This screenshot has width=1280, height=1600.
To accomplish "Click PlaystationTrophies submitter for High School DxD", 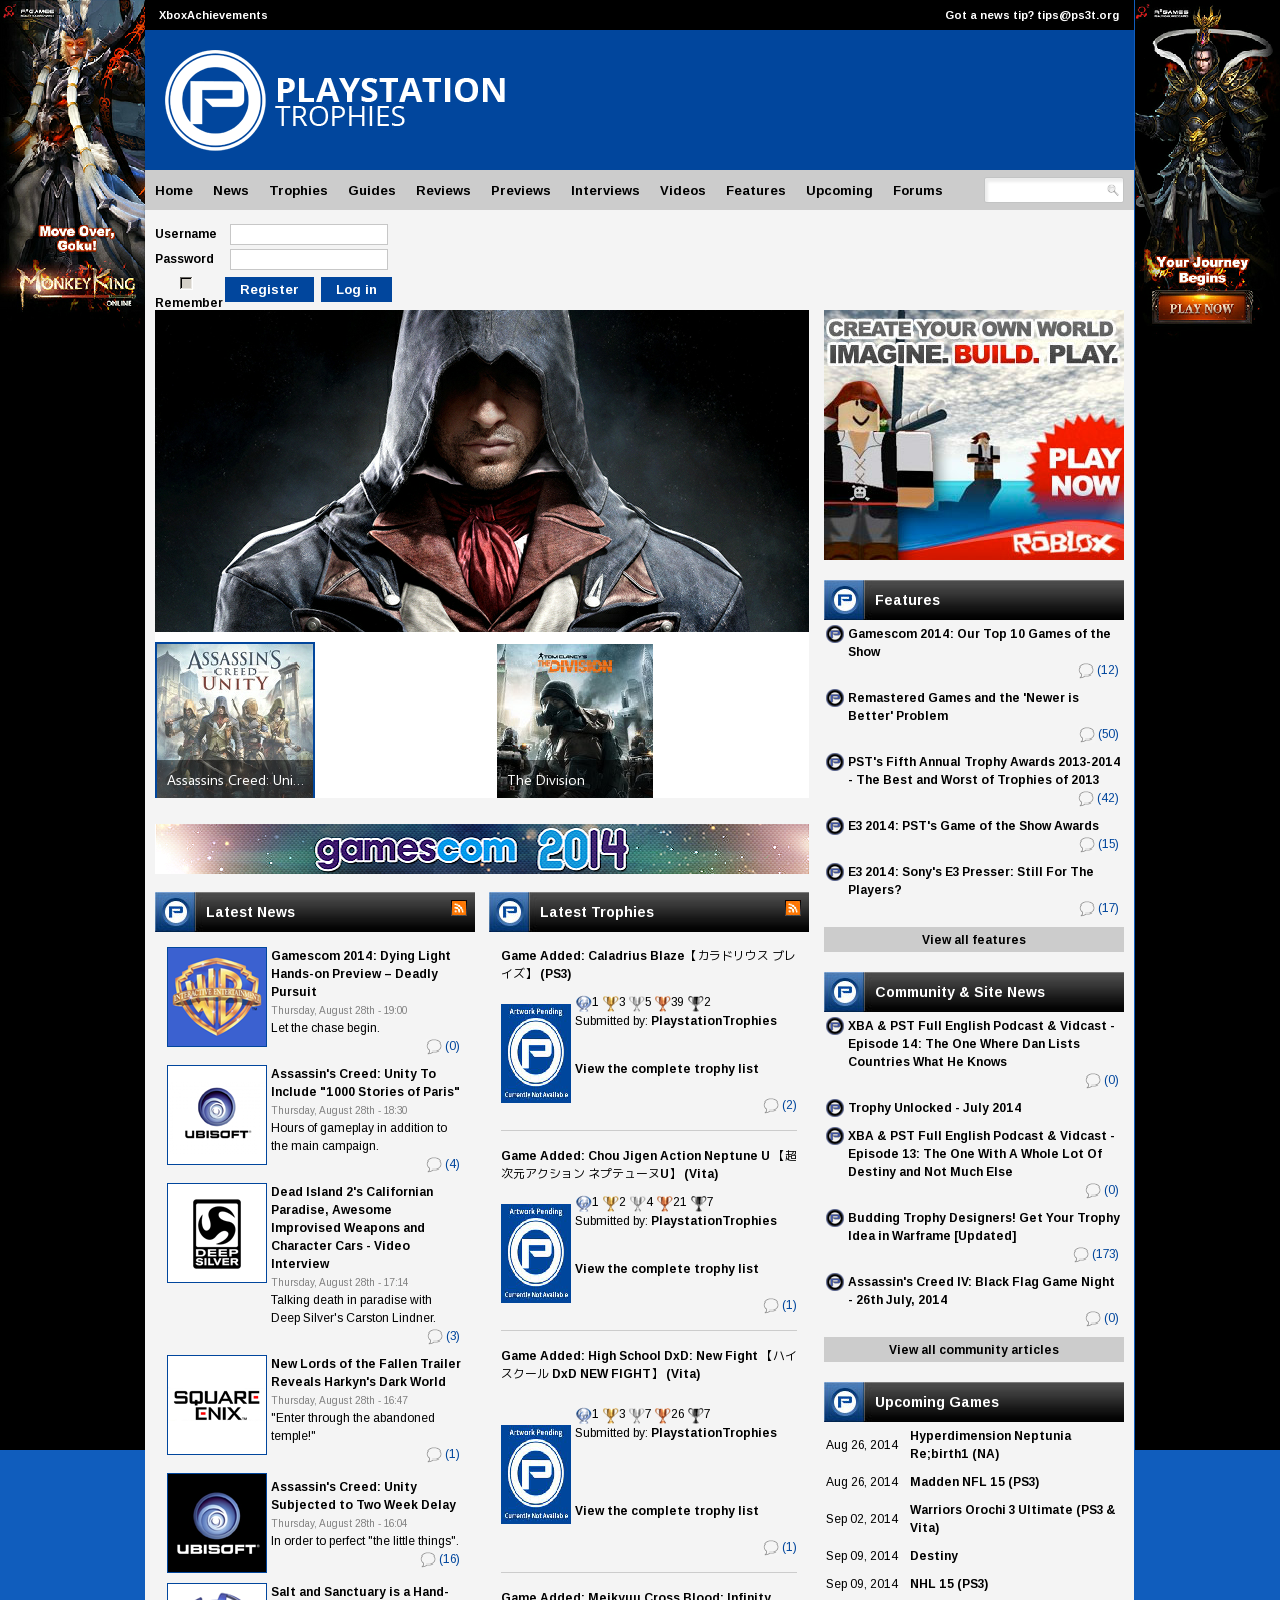I will (x=714, y=1433).
